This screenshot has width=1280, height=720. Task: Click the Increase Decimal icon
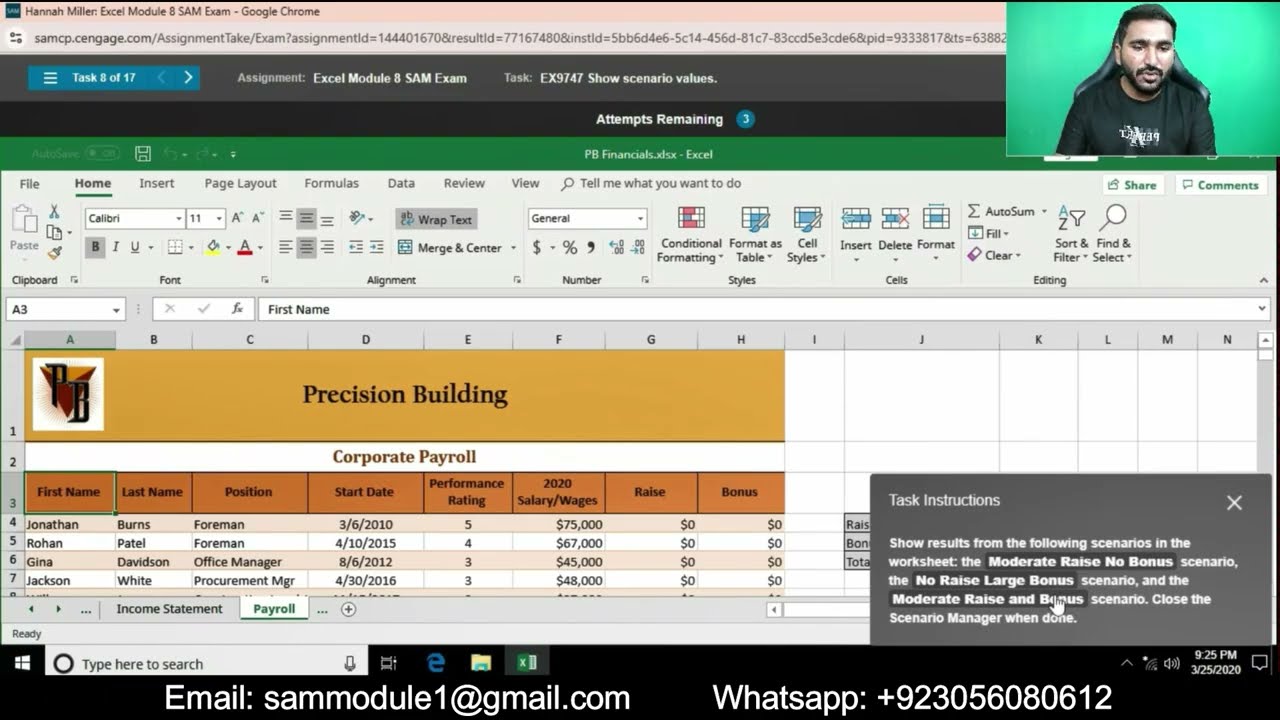click(616, 247)
